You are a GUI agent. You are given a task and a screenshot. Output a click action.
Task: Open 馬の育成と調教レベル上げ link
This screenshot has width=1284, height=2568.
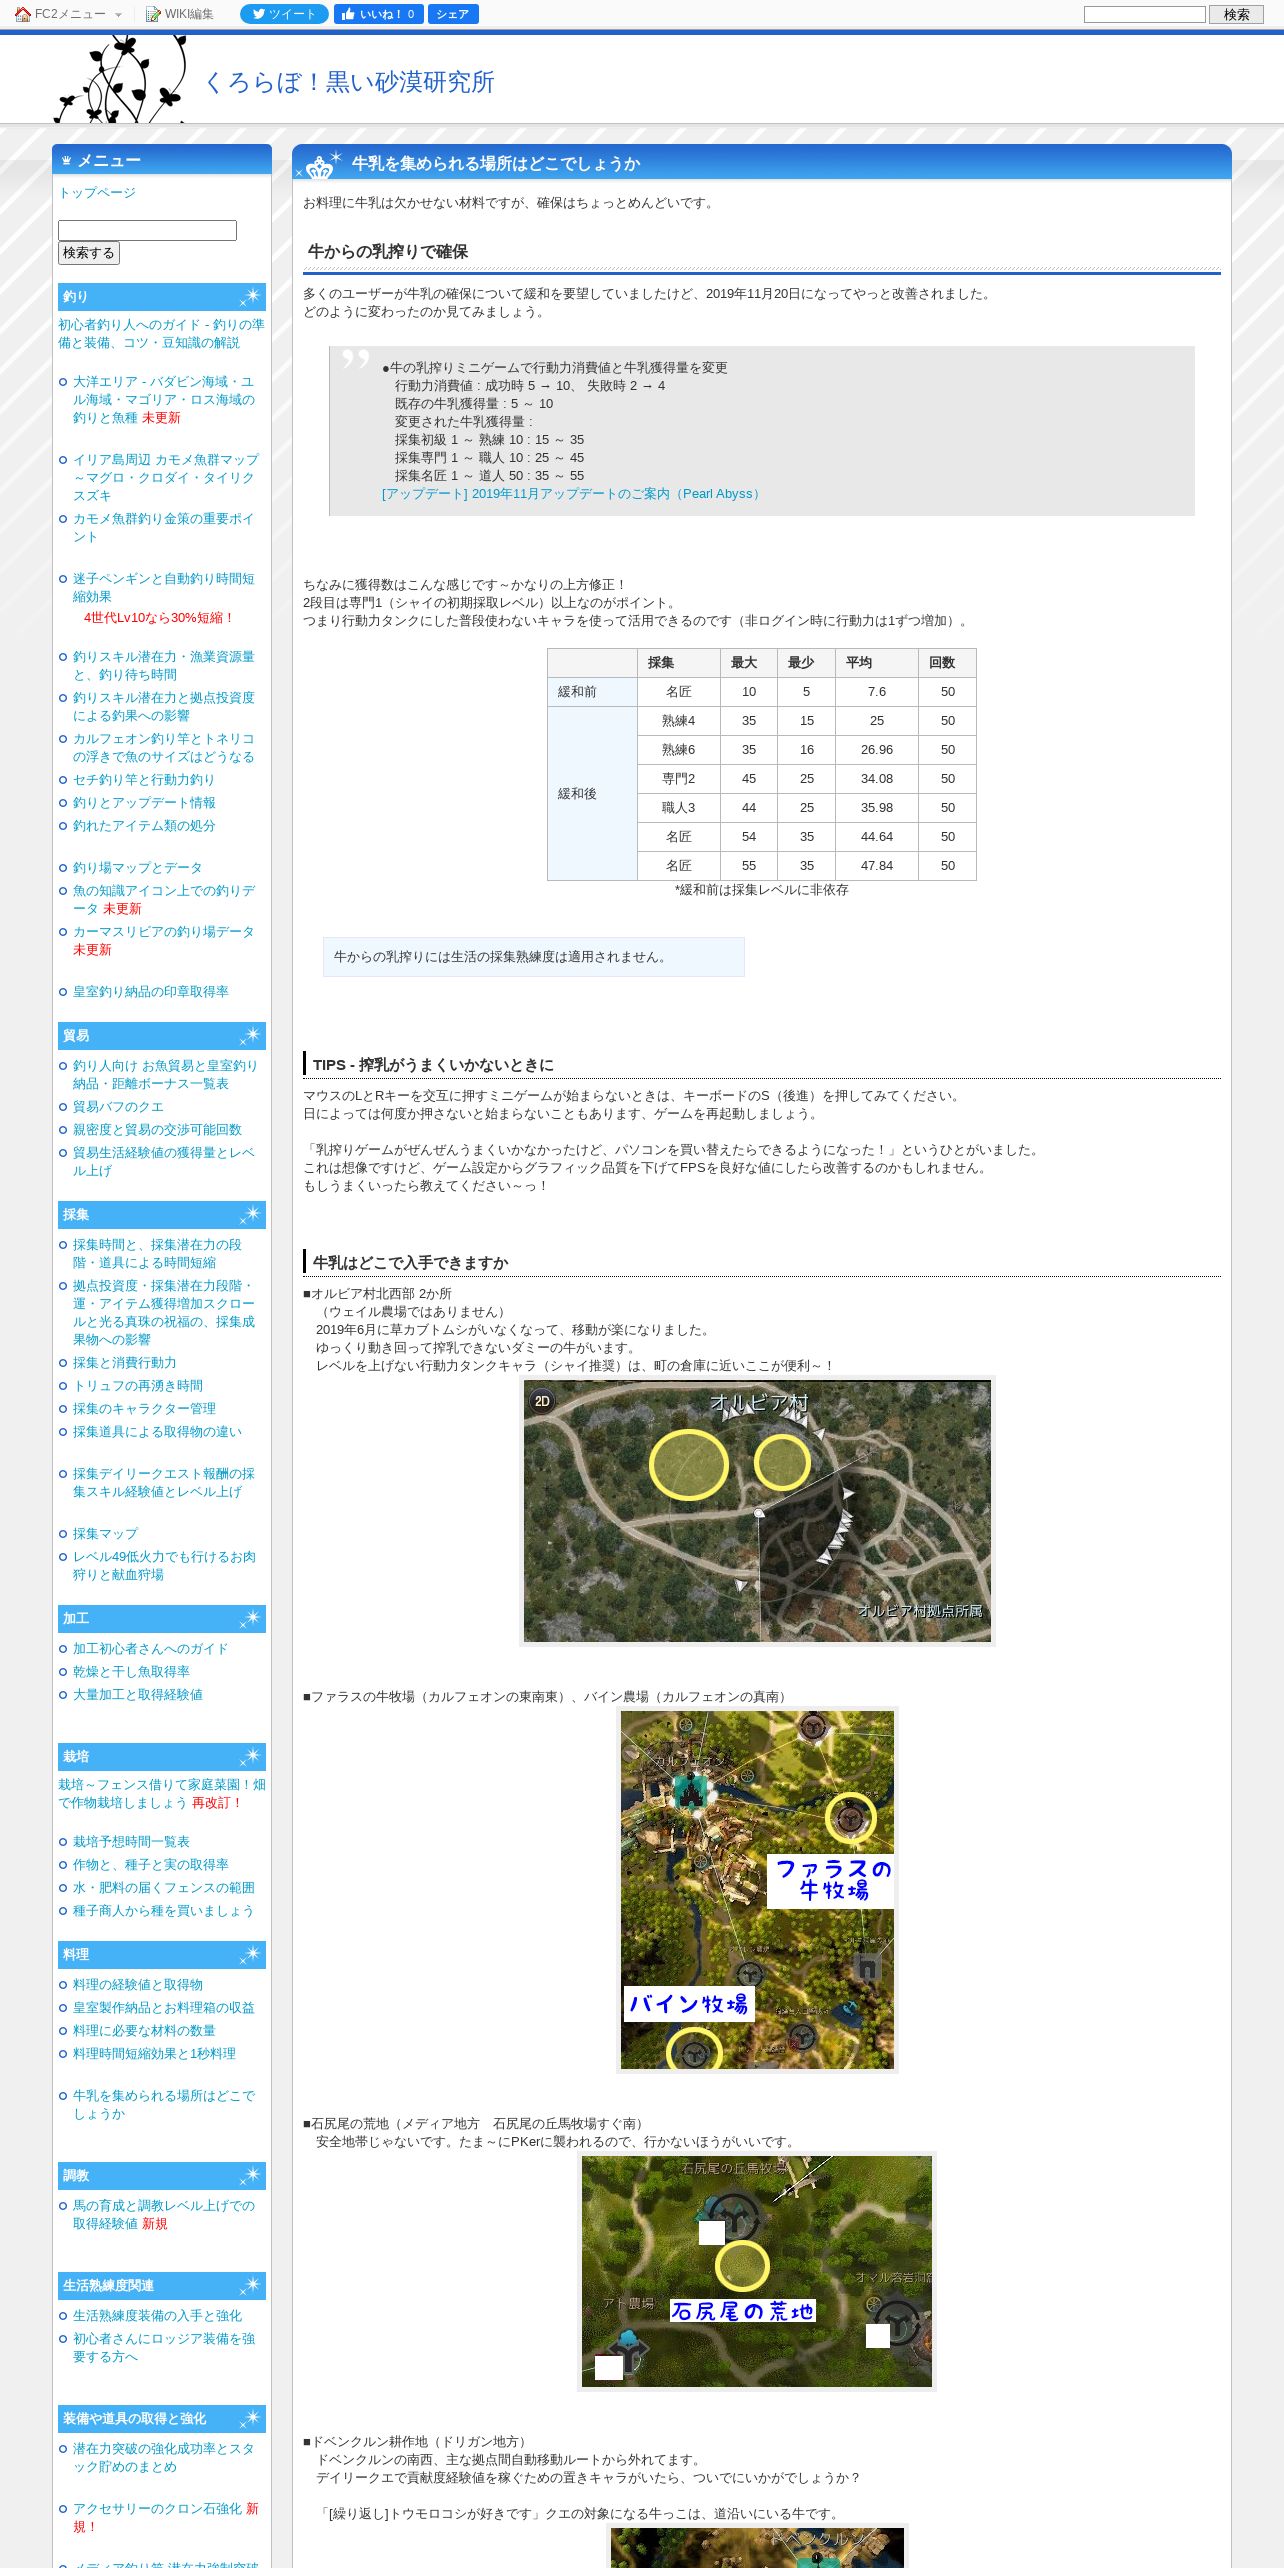click(164, 2214)
